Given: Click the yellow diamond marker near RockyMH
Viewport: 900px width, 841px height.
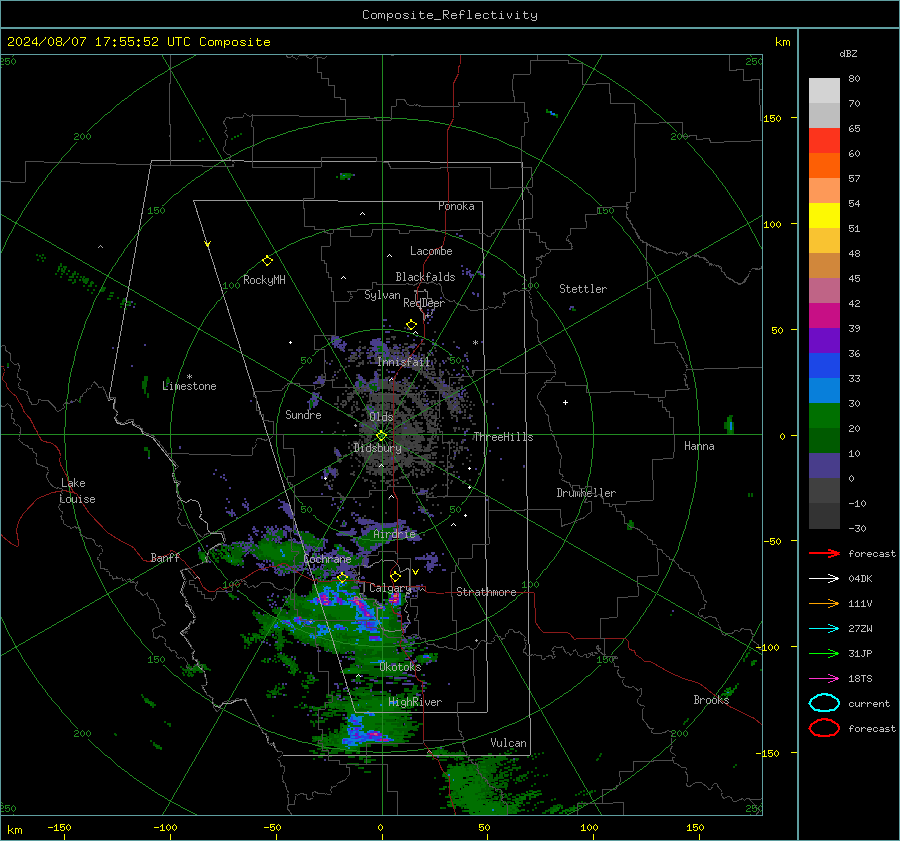Looking at the screenshot, I should click(x=267, y=261).
